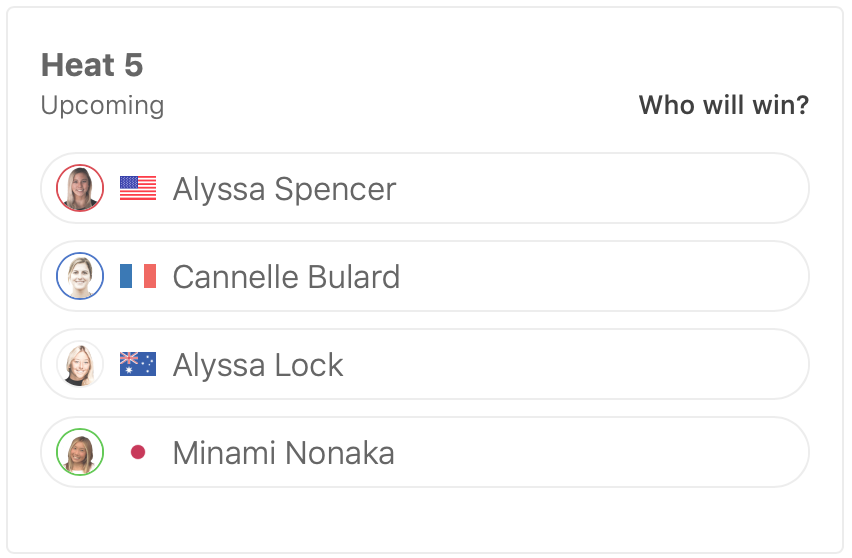Viewport: 852px width, 558px height.
Task: Click the United States flag icon
Action: pos(138,188)
